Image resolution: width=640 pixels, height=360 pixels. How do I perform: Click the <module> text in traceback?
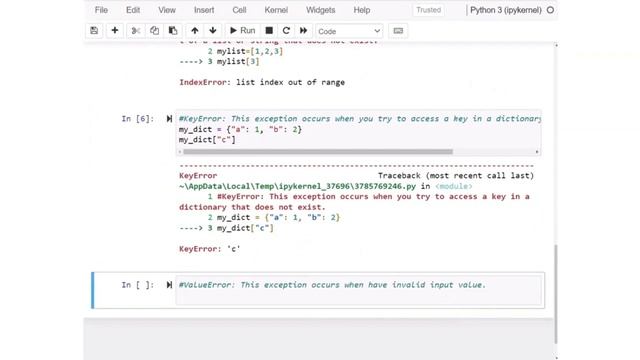coord(453,186)
